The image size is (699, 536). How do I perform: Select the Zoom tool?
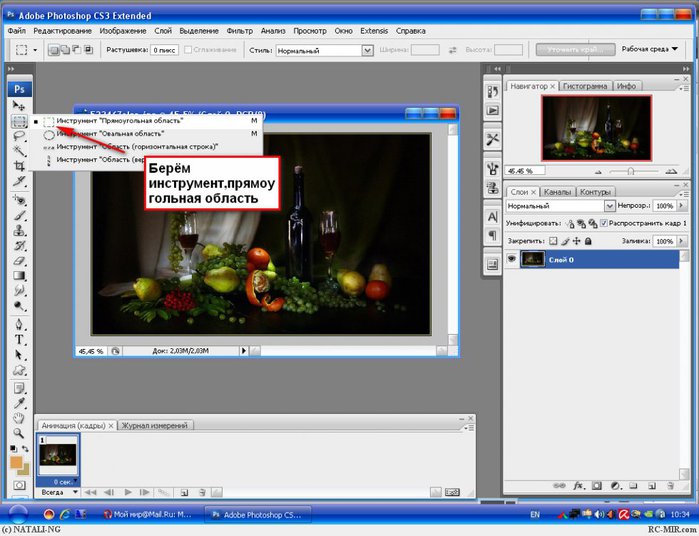[x=19, y=433]
